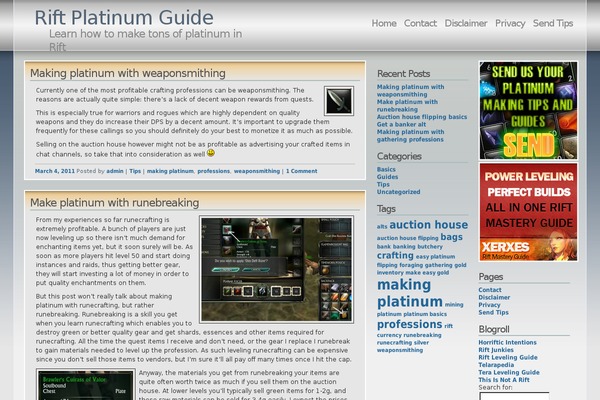The image size is (600, 400).
Task: Select the Guides category
Action: [387, 177]
